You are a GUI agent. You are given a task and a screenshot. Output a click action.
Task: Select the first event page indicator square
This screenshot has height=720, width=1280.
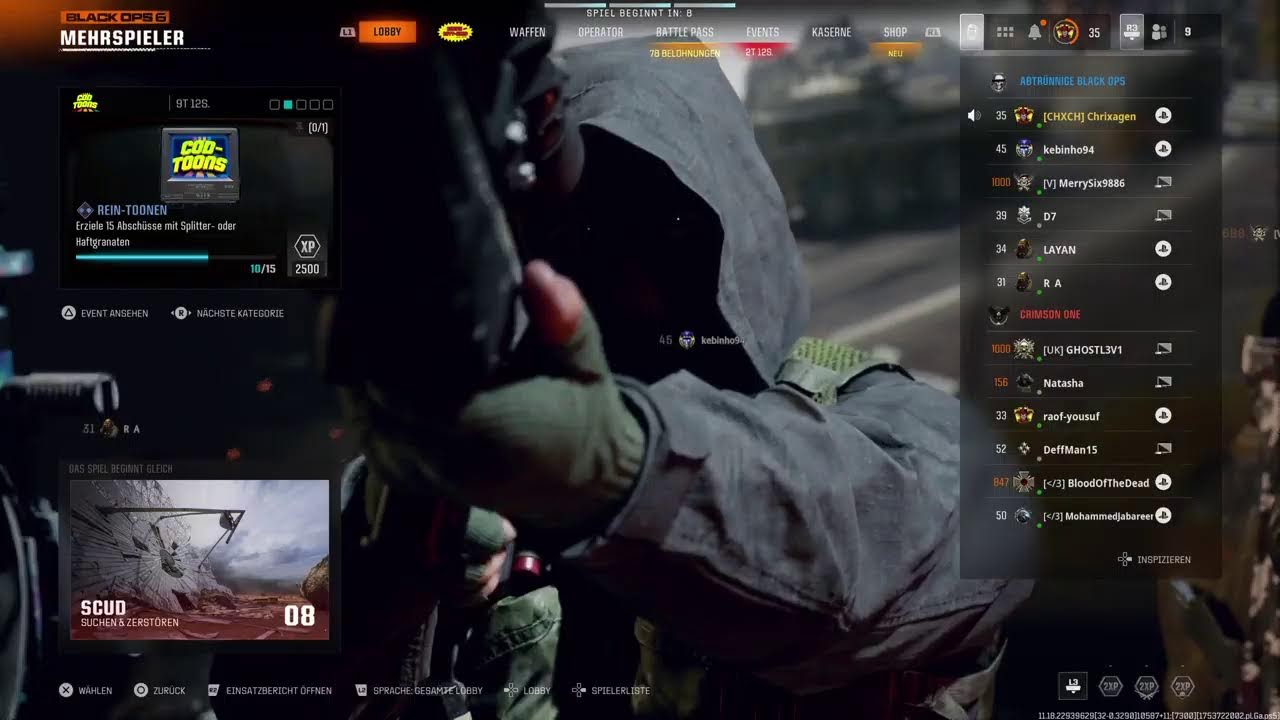[x=275, y=104]
